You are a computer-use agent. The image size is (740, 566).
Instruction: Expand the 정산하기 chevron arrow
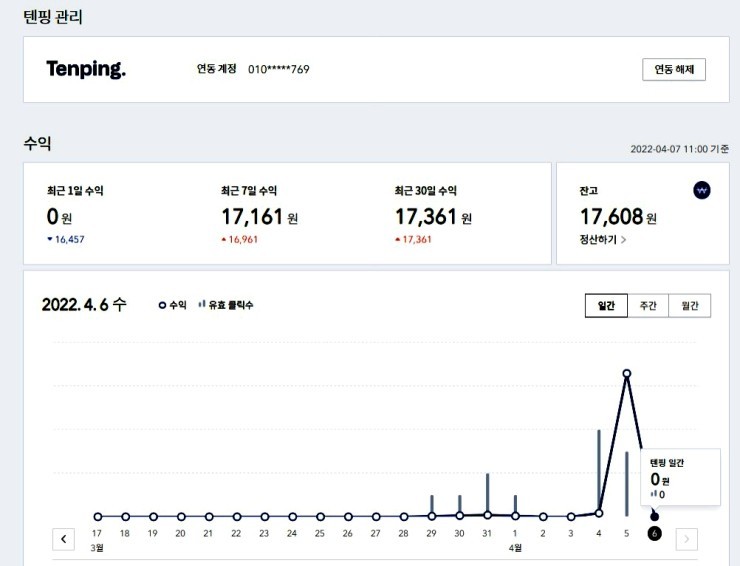[623, 240]
